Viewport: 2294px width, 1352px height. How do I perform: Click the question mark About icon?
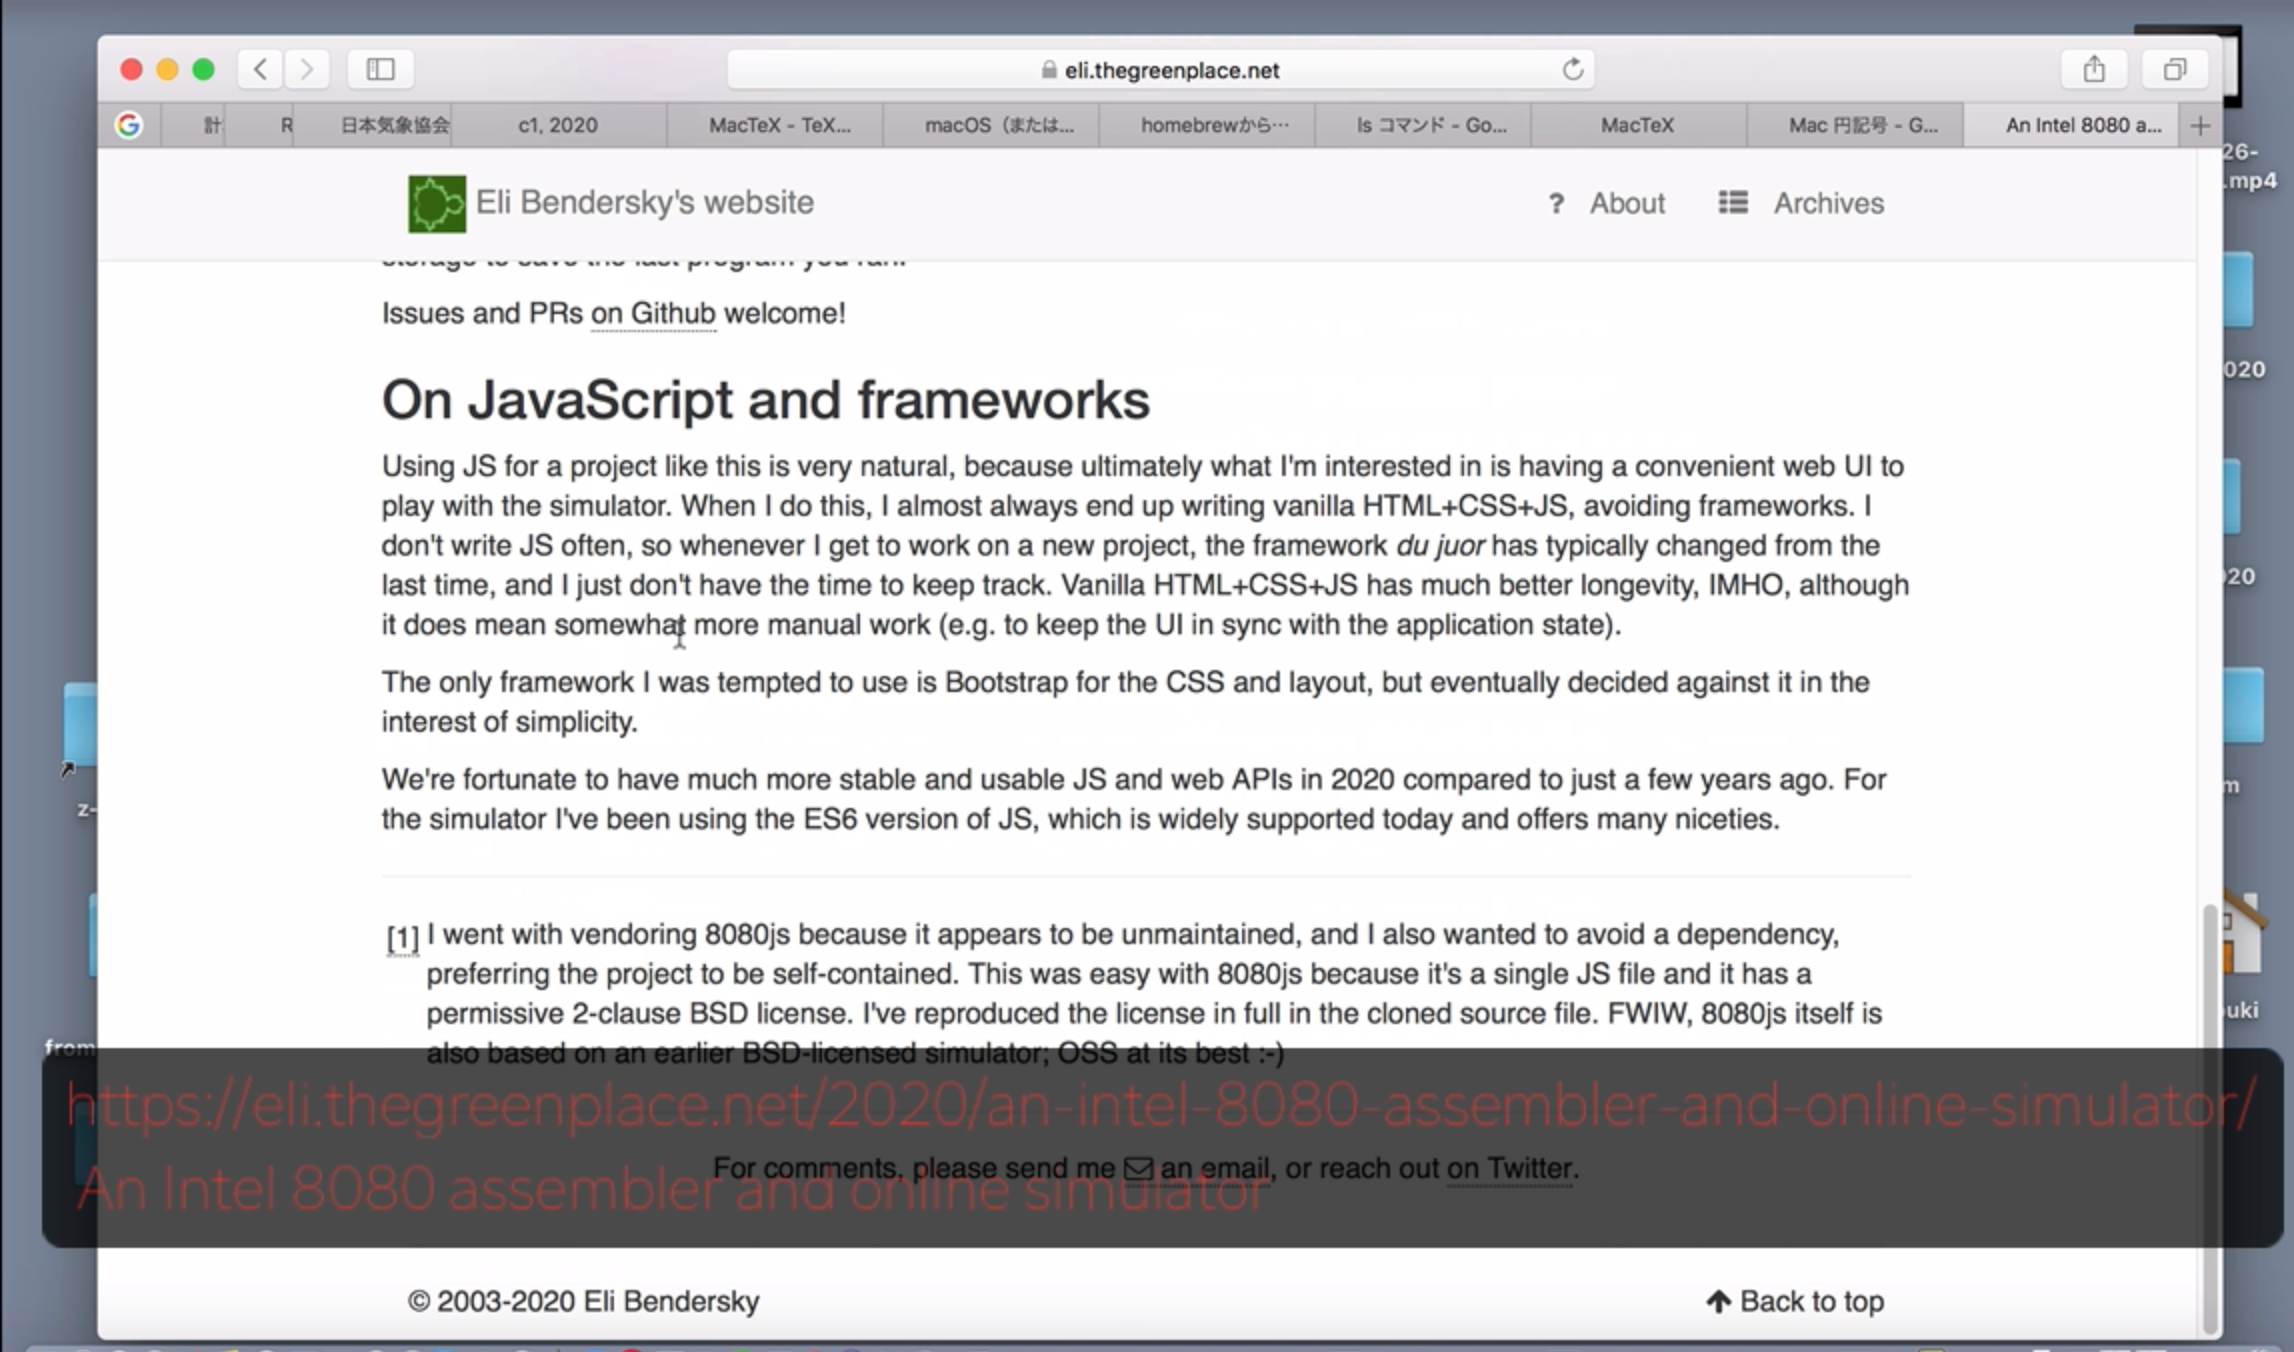pos(1556,204)
